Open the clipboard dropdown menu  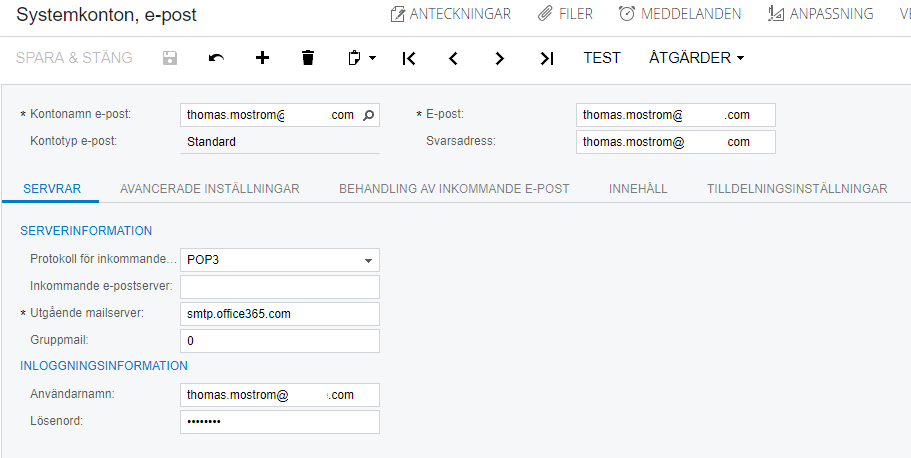pyautogui.click(x=361, y=58)
